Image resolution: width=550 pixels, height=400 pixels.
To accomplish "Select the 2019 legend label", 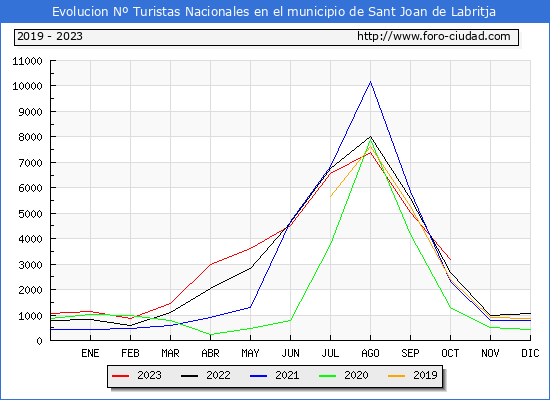I will click(x=425, y=375).
